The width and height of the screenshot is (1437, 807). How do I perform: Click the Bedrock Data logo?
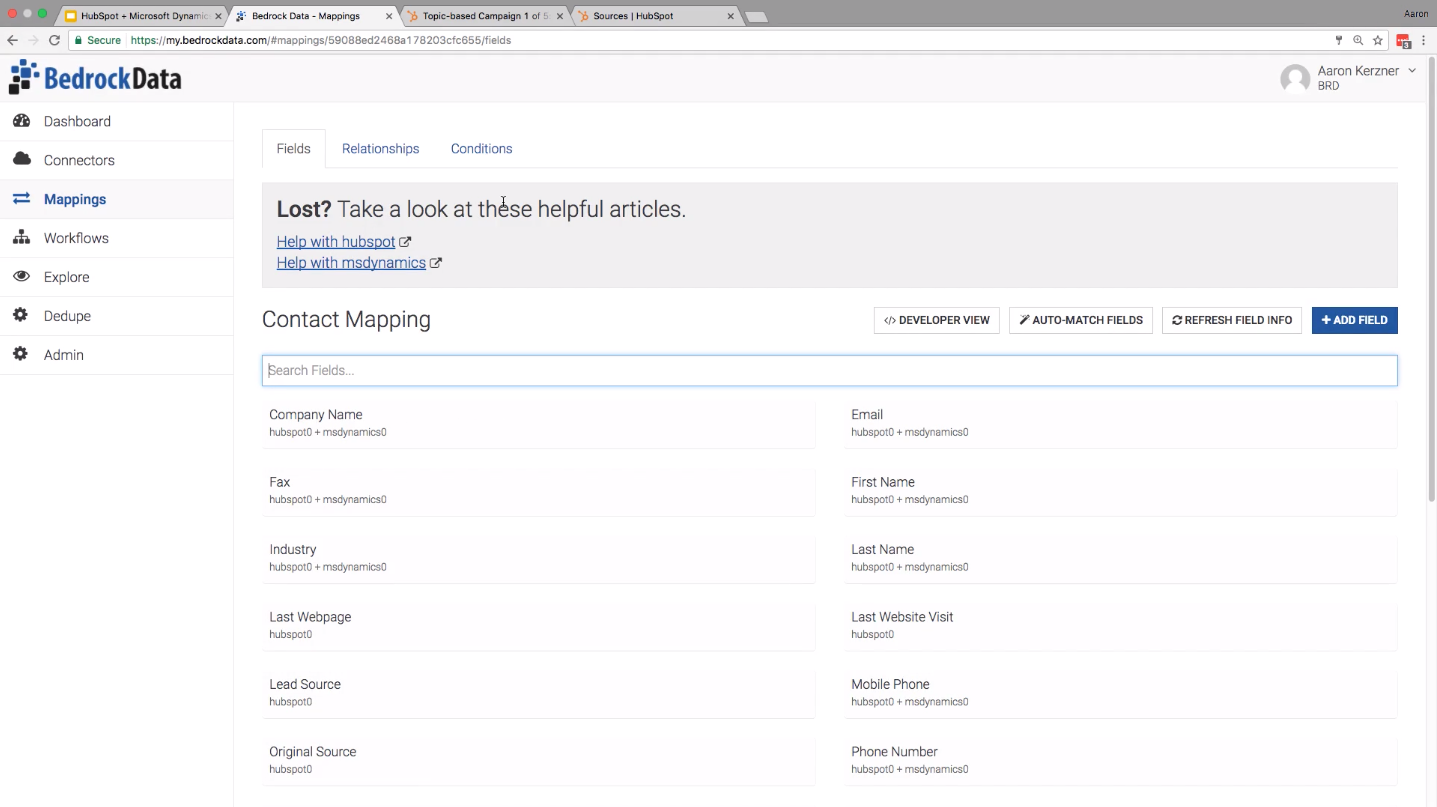(x=95, y=78)
